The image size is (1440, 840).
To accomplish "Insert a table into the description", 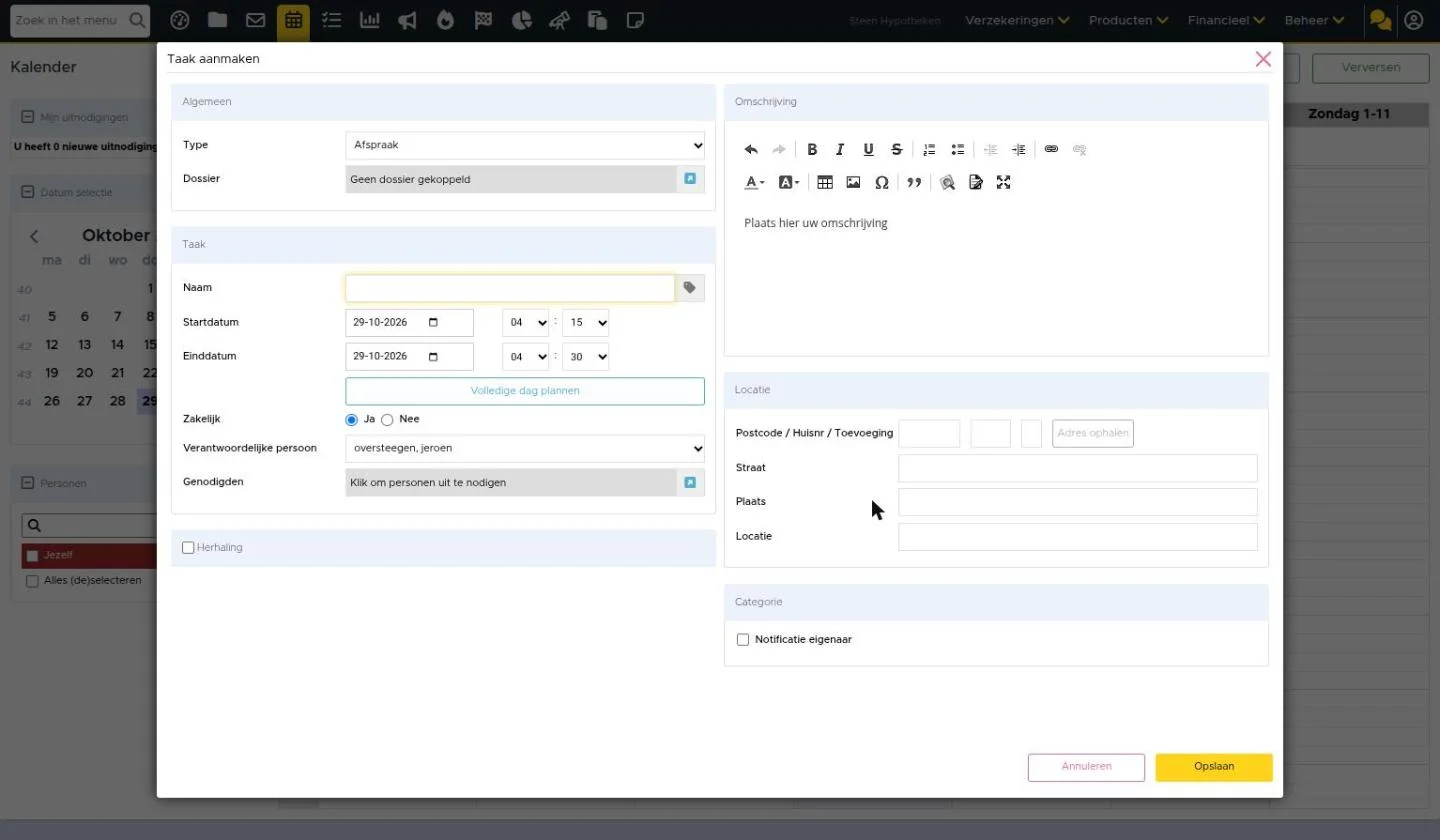I will pyautogui.click(x=825, y=183).
